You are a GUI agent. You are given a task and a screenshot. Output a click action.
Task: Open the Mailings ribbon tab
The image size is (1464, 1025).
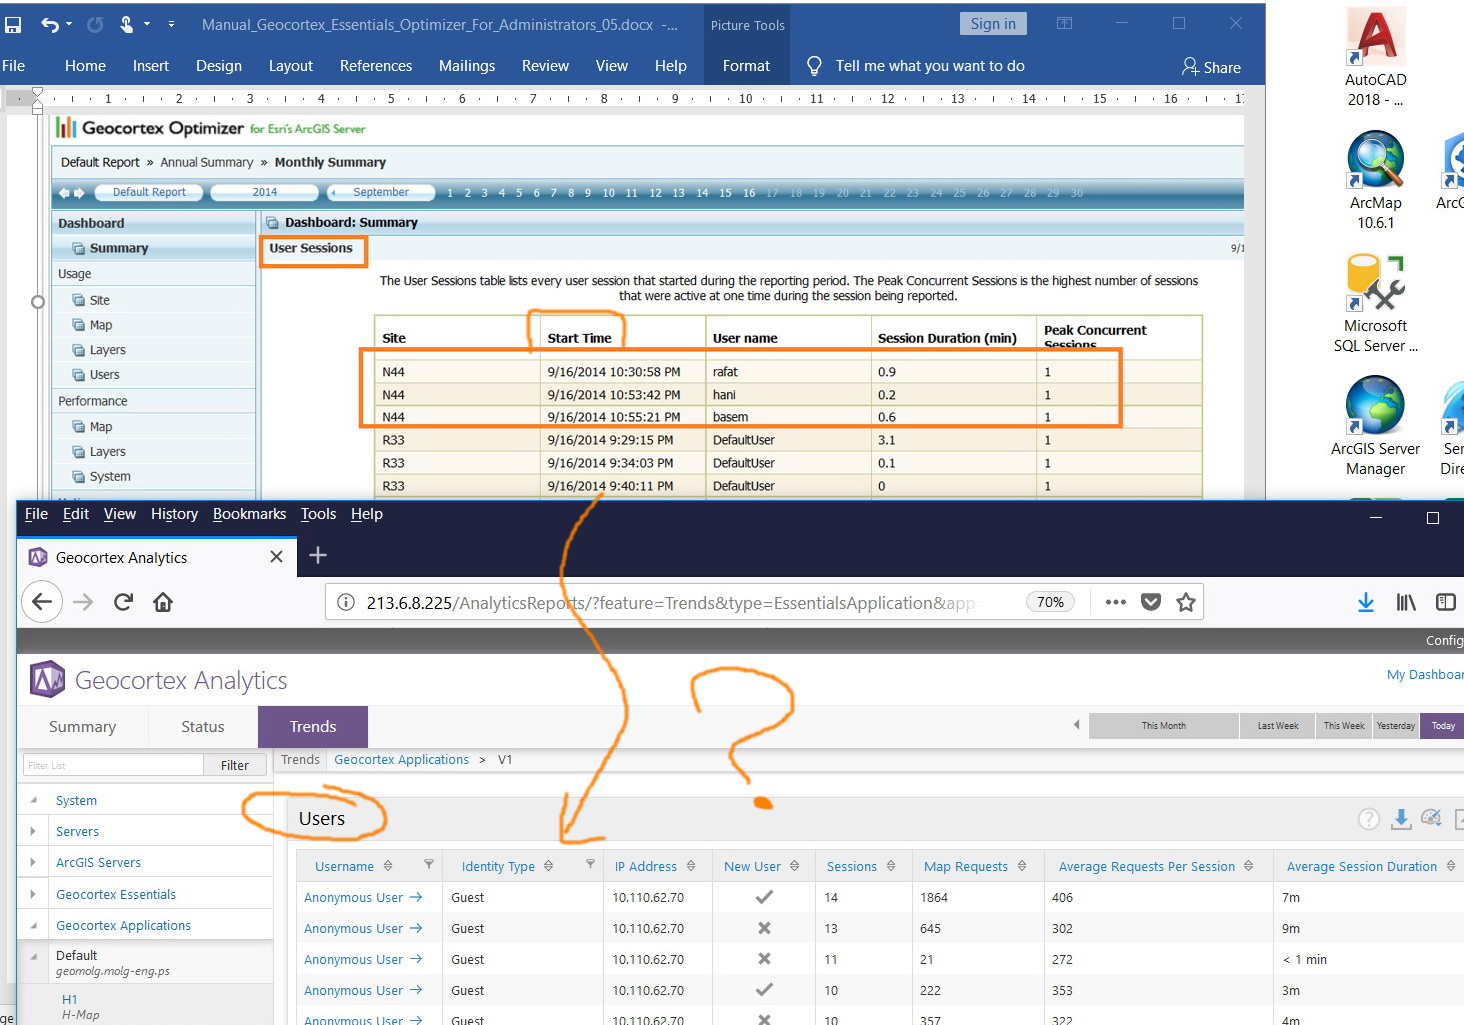[467, 66]
